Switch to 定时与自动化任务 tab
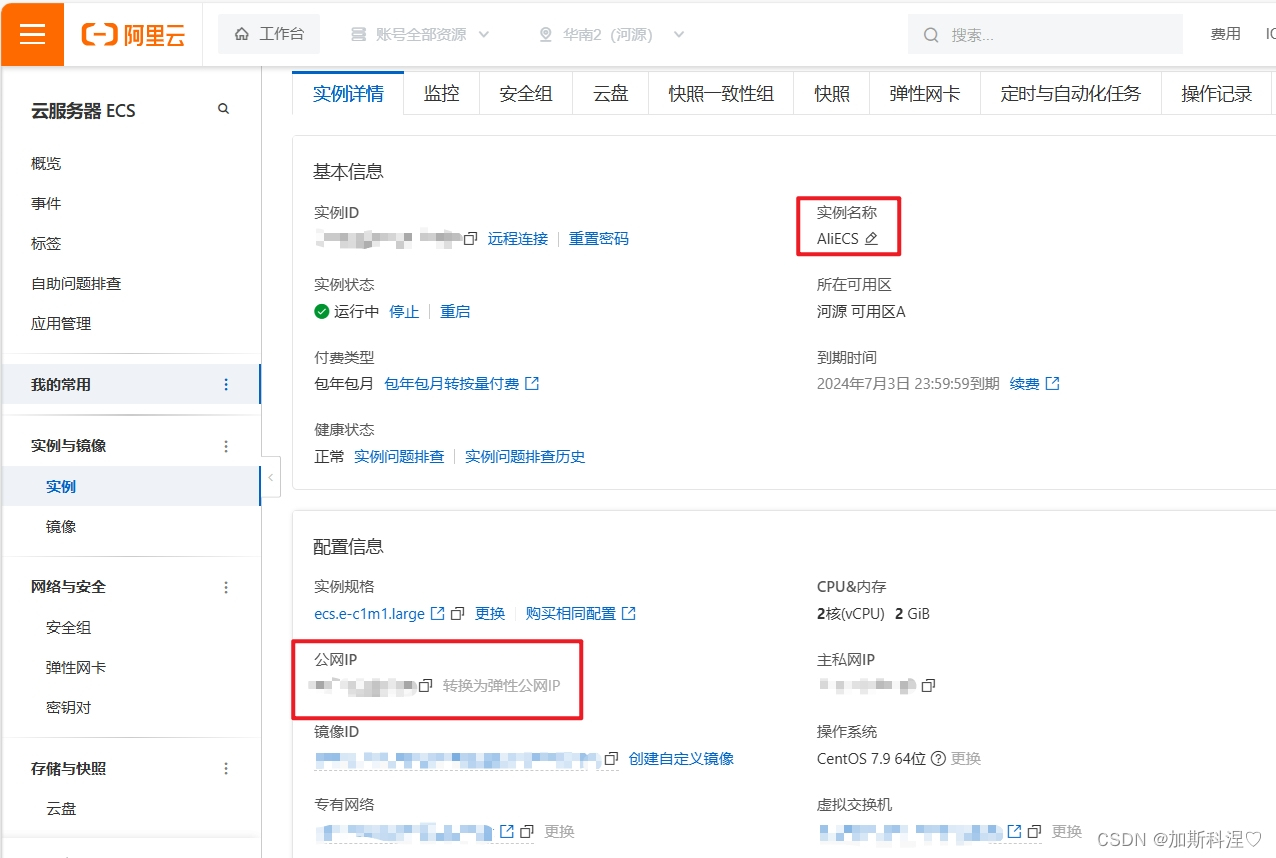1276x858 pixels. (1071, 94)
